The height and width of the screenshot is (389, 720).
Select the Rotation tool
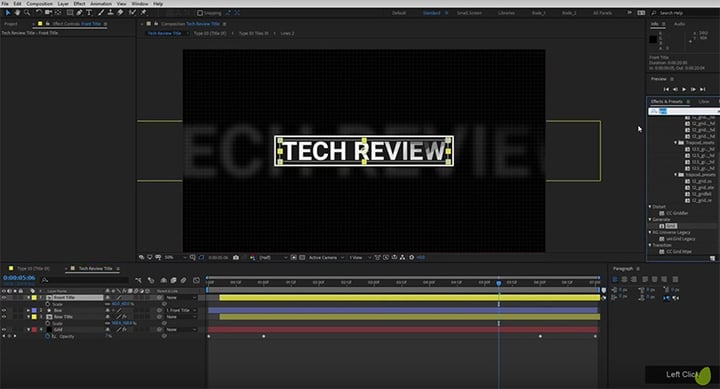(39, 12)
